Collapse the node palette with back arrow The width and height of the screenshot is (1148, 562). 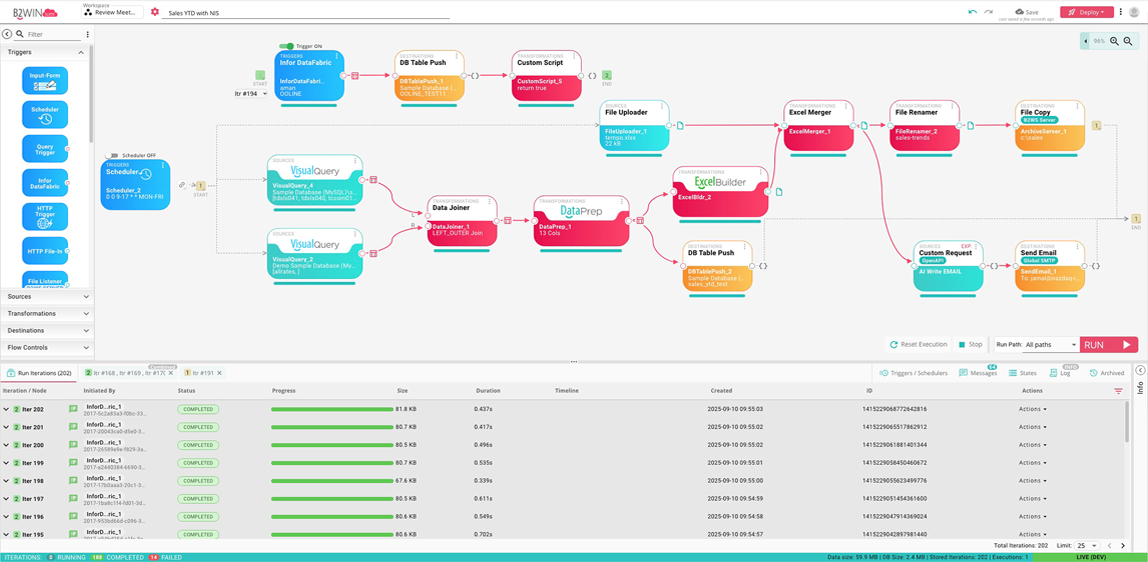pyautogui.click(x=7, y=34)
